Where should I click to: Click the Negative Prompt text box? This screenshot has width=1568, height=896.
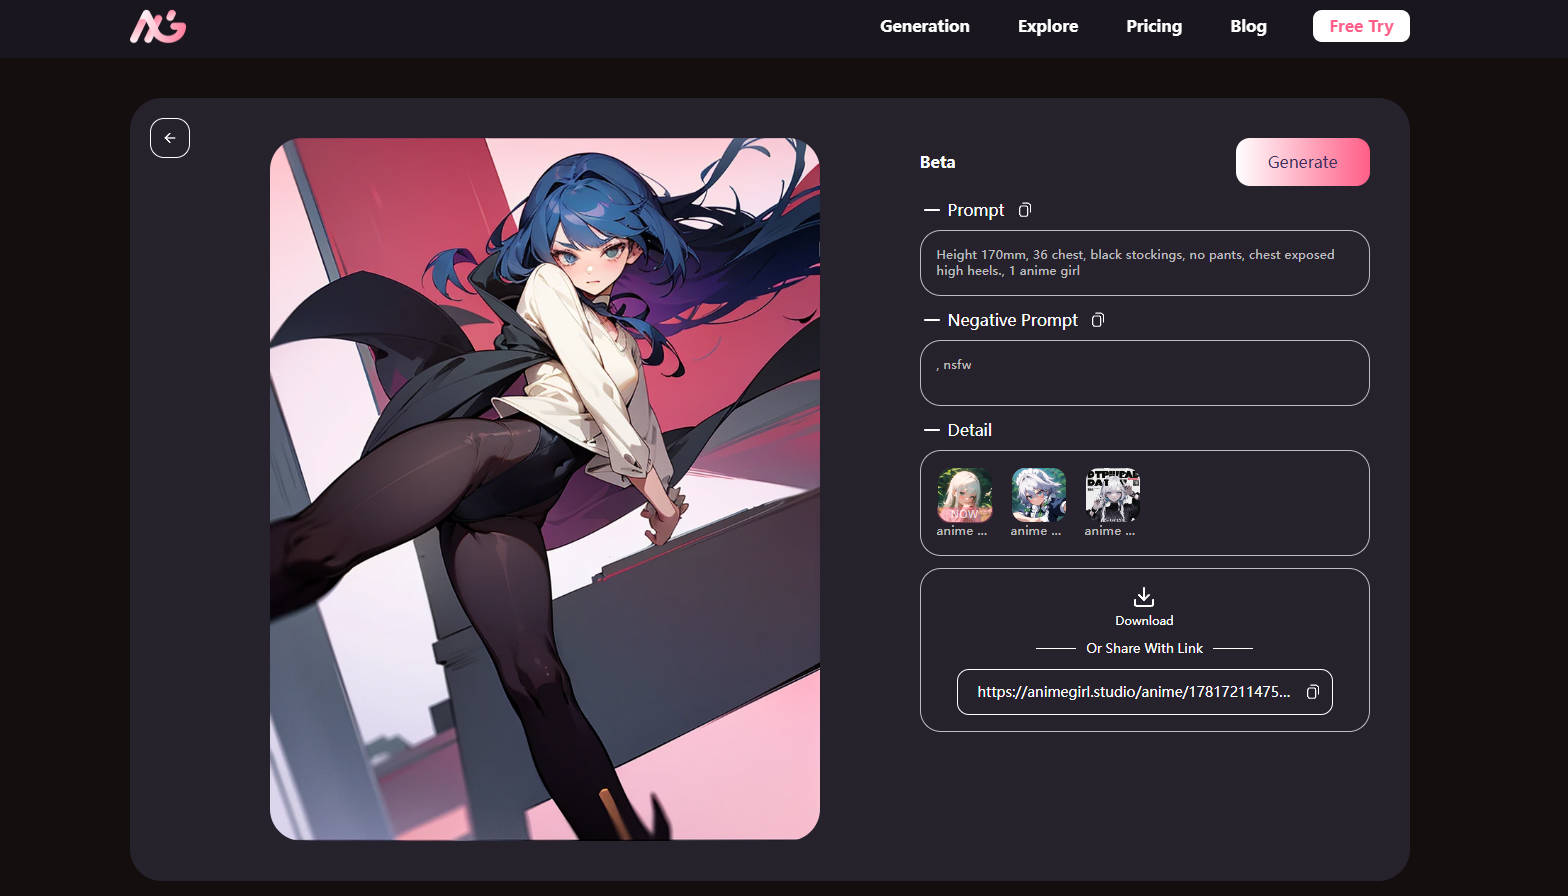[x=1145, y=373]
